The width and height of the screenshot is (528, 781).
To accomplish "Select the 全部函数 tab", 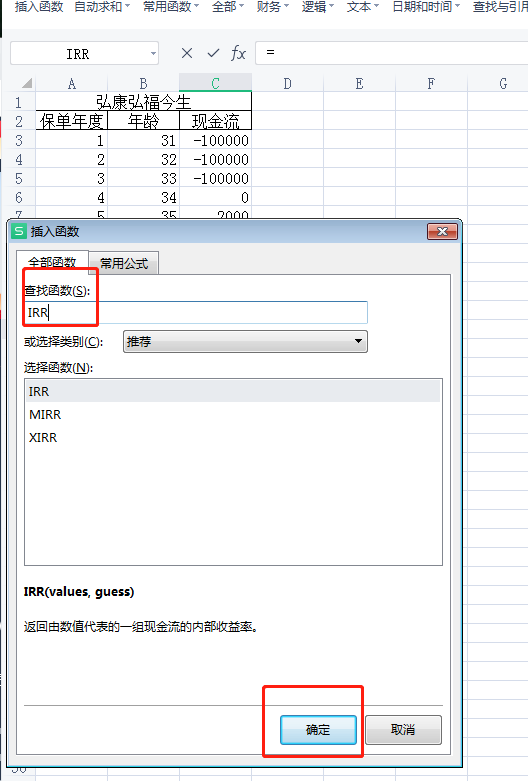I will [52, 262].
